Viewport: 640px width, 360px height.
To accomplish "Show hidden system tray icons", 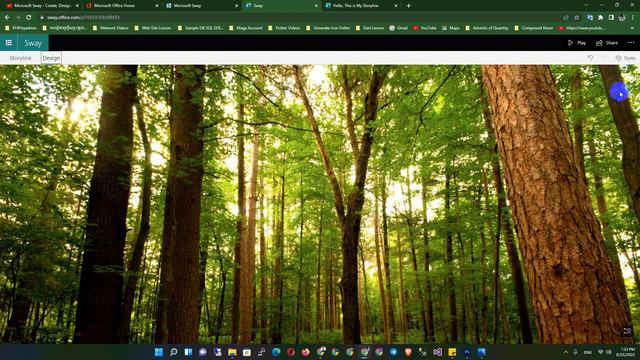I will coord(566,352).
